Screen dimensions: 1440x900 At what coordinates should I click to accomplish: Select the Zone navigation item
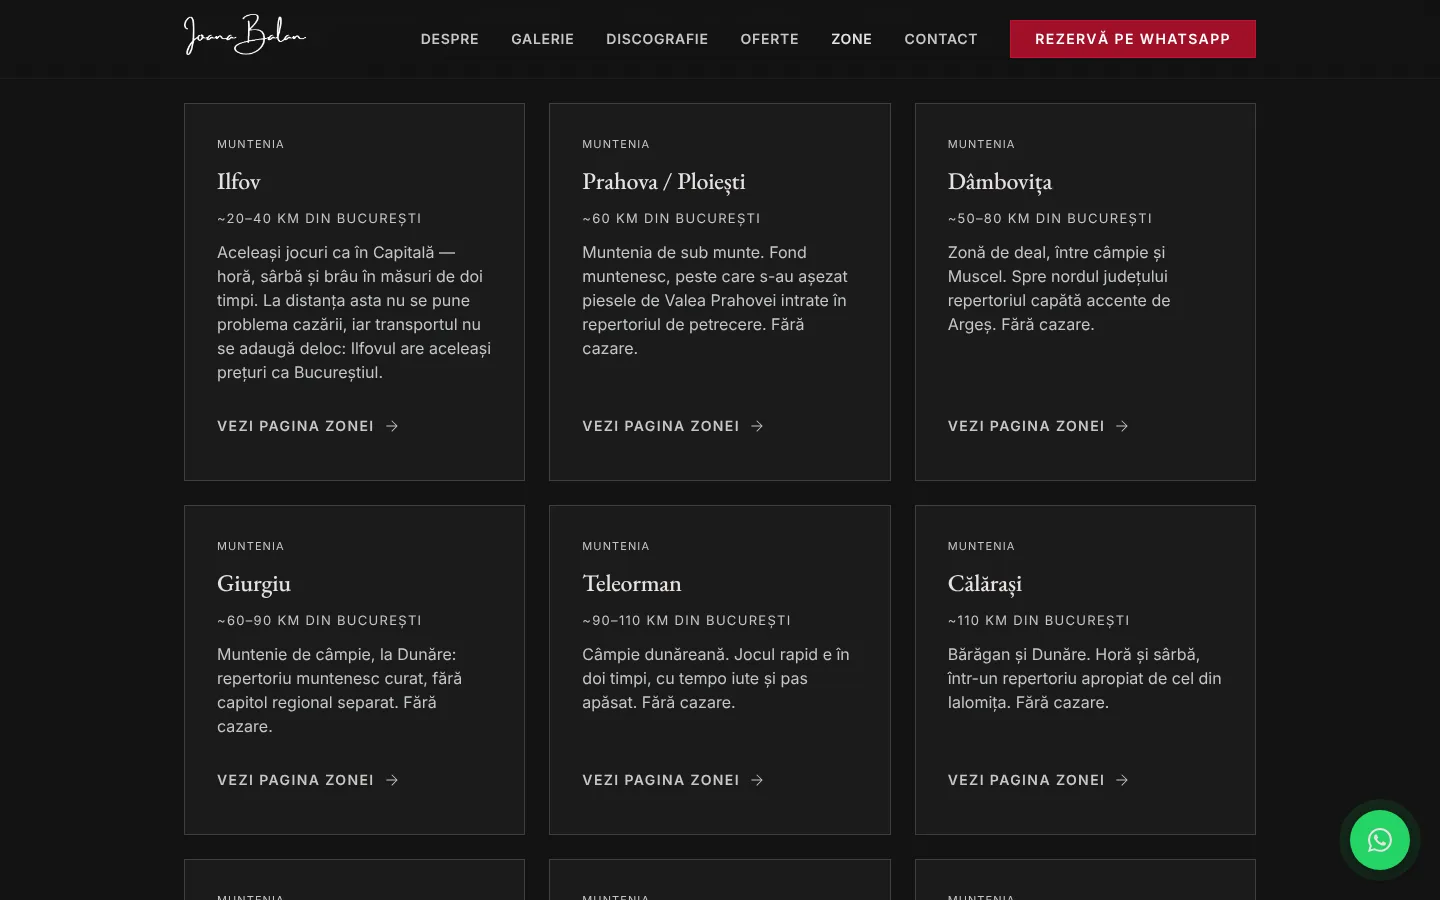click(x=851, y=39)
